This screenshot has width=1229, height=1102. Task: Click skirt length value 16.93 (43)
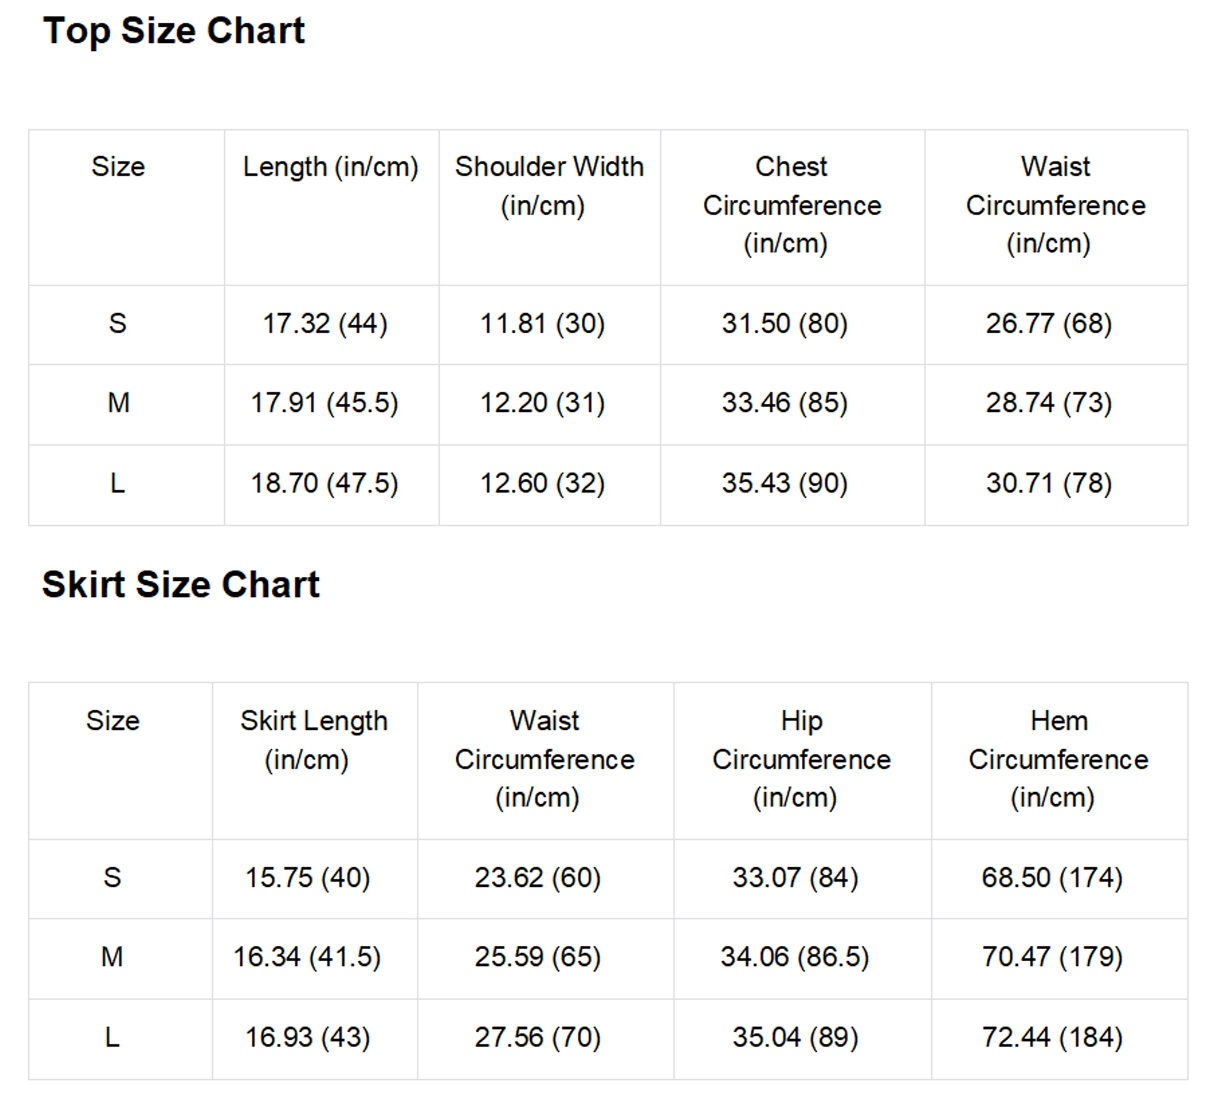(x=308, y=1038)
